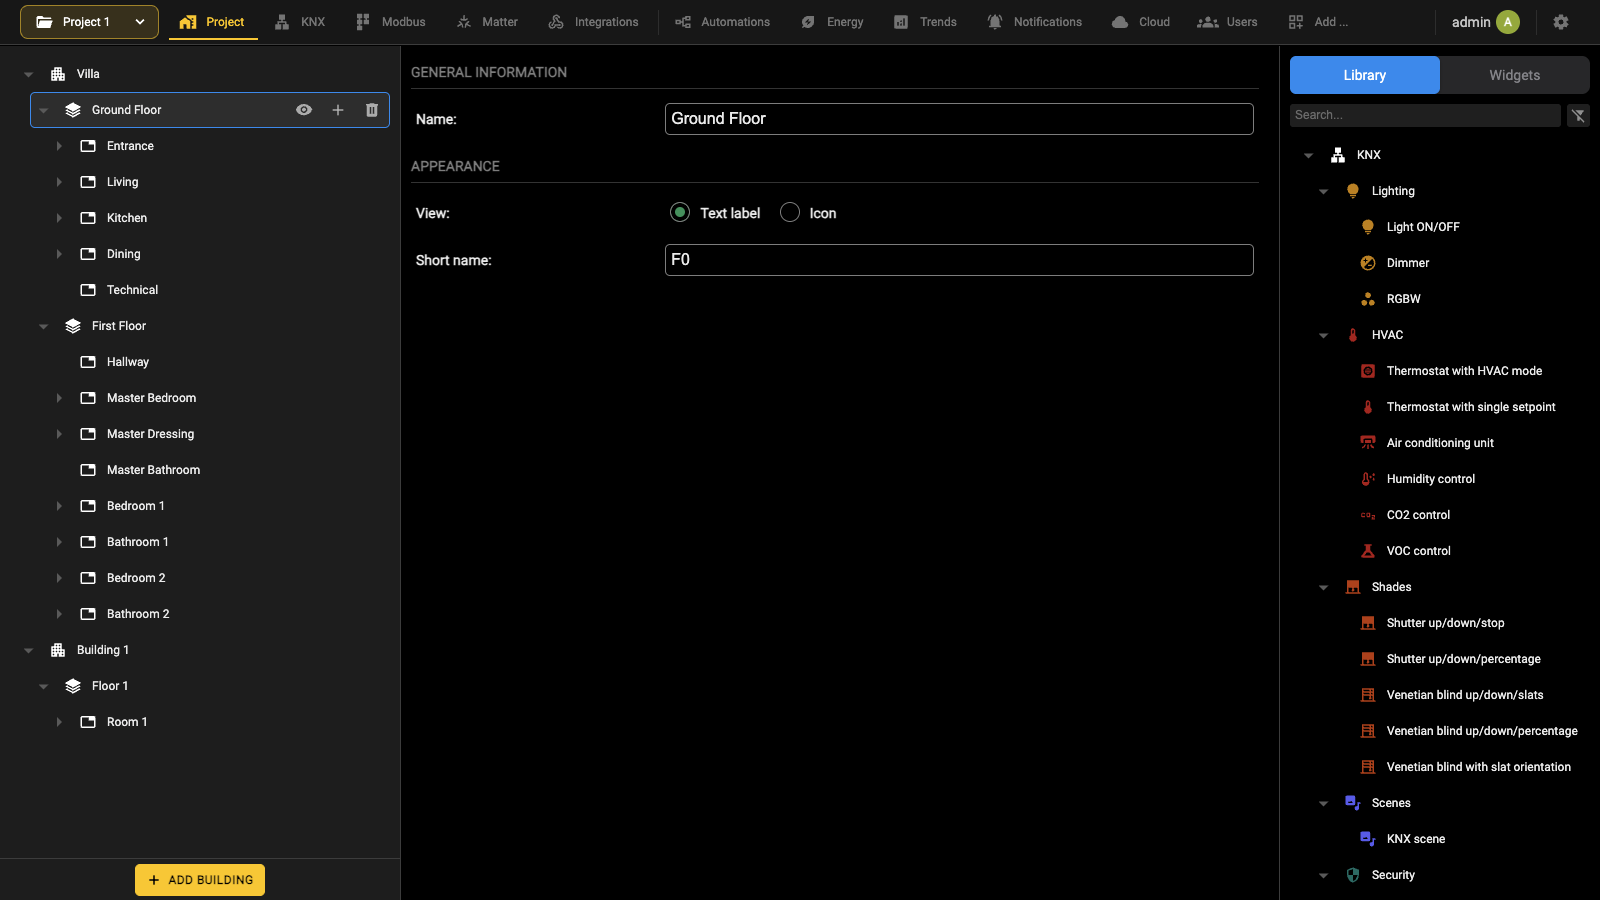The width and height of the screenshot is (1600, 900).
Task: Select the Icon view radio button
Action: pos(790,212)
